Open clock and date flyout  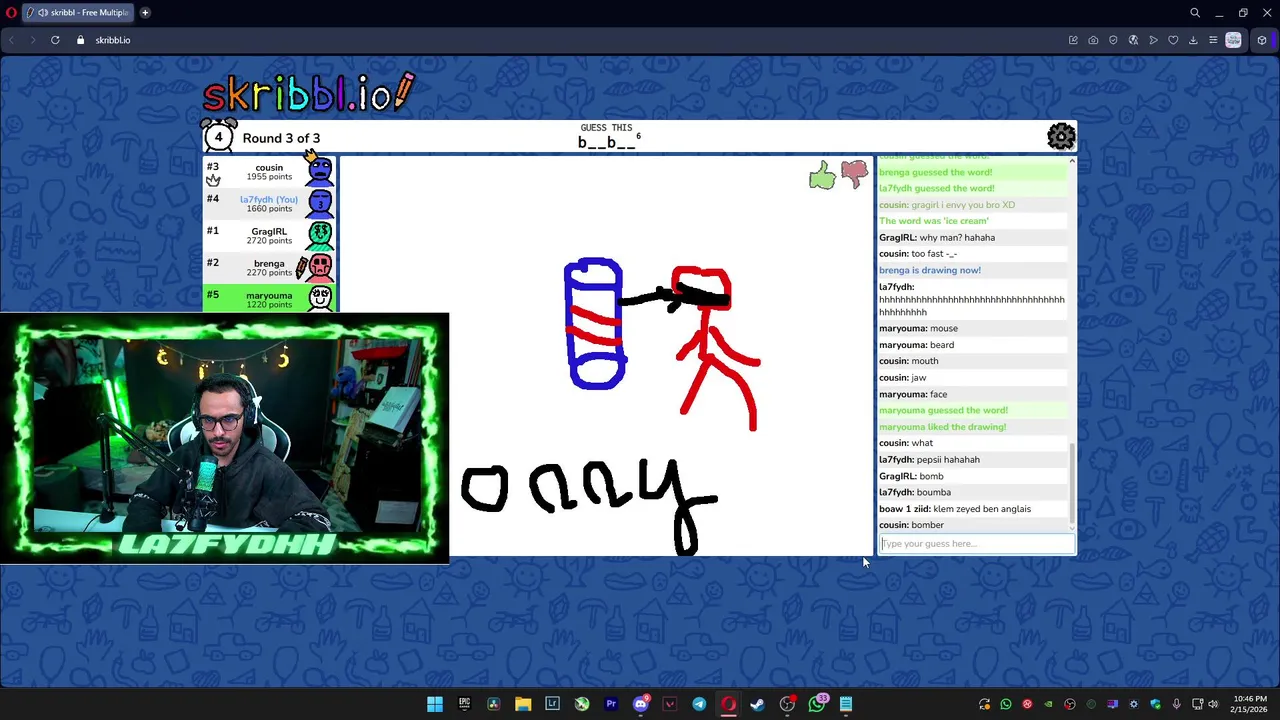pyautogui.click(x=1249, y=704)
